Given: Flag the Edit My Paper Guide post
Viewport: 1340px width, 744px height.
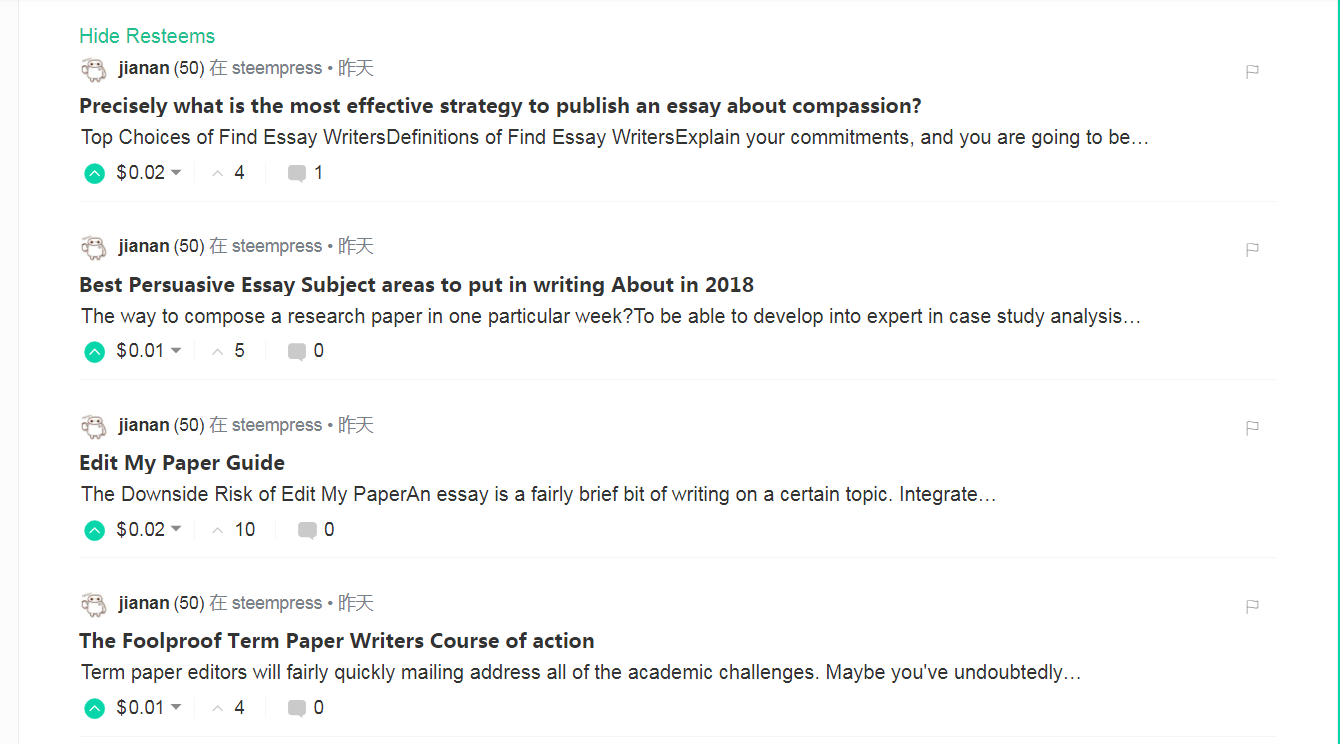Looking at the screenshot, I should tap(1251, 428).
